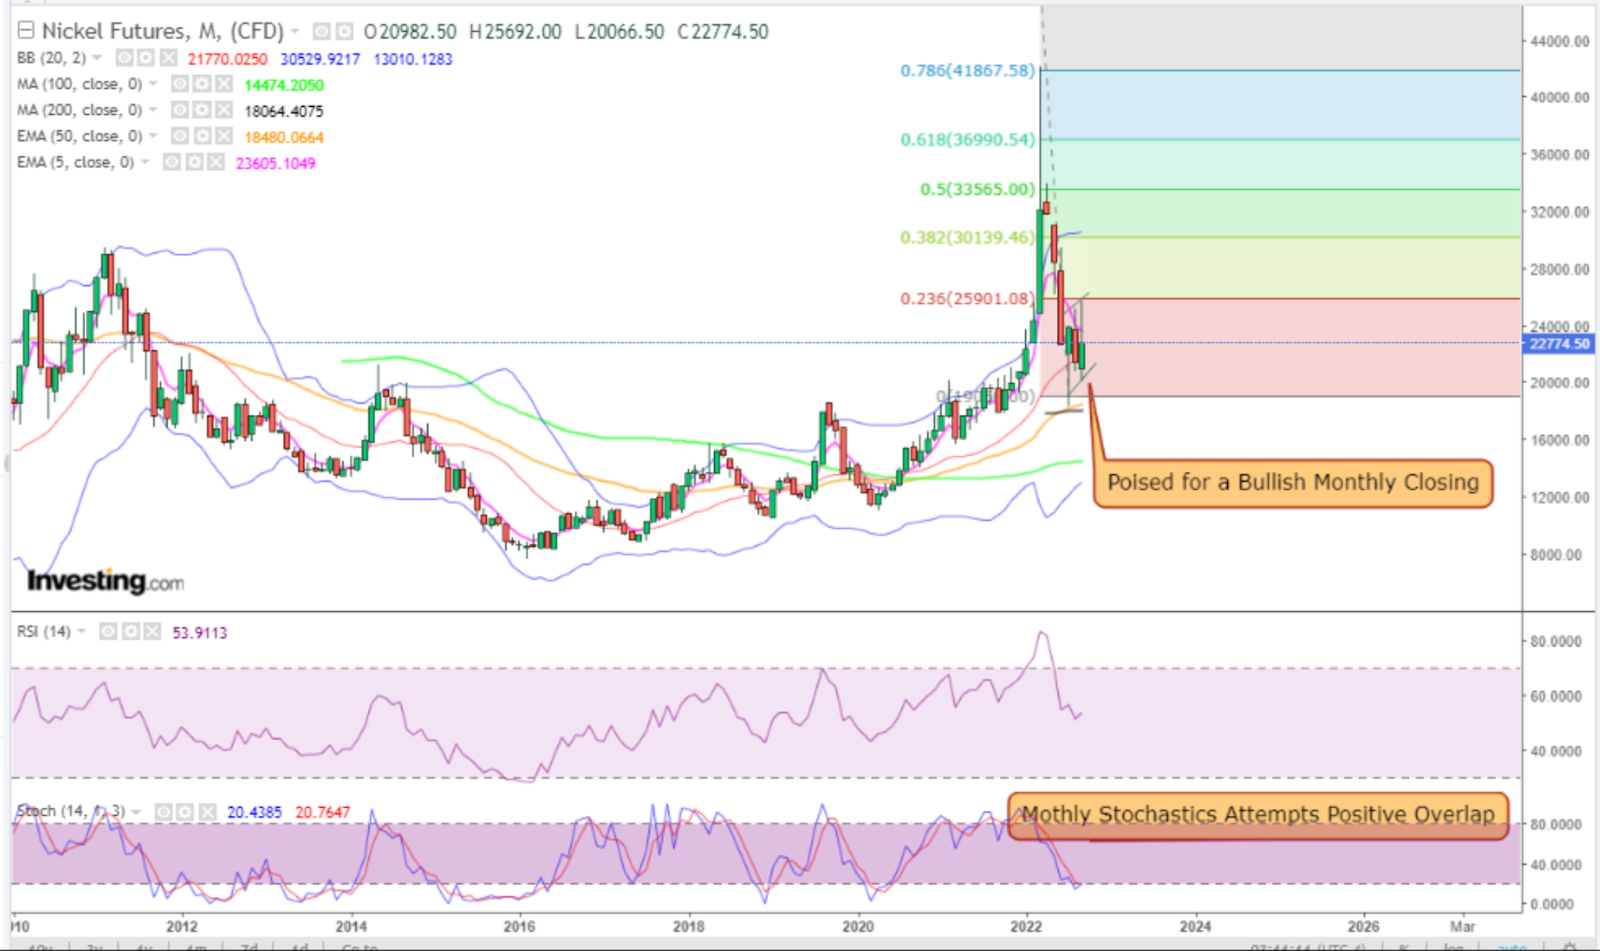1600x951 pixels.
Task: Click the 2024 label on the time axis
Action: pyautogui.click(x=1194, y=926)
